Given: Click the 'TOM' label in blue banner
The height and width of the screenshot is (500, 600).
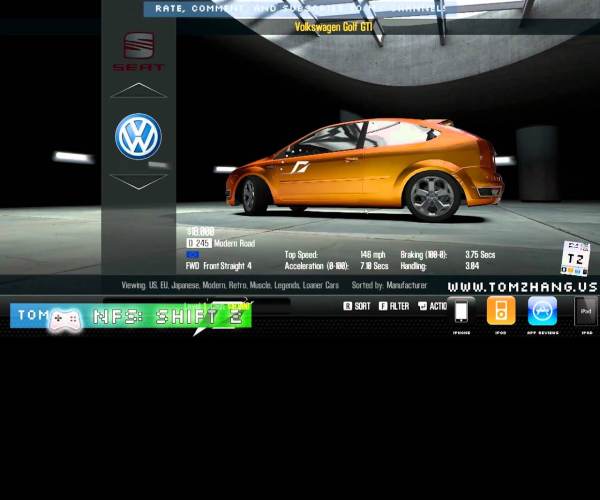Looking at the screenshot, I should [33, 315].
